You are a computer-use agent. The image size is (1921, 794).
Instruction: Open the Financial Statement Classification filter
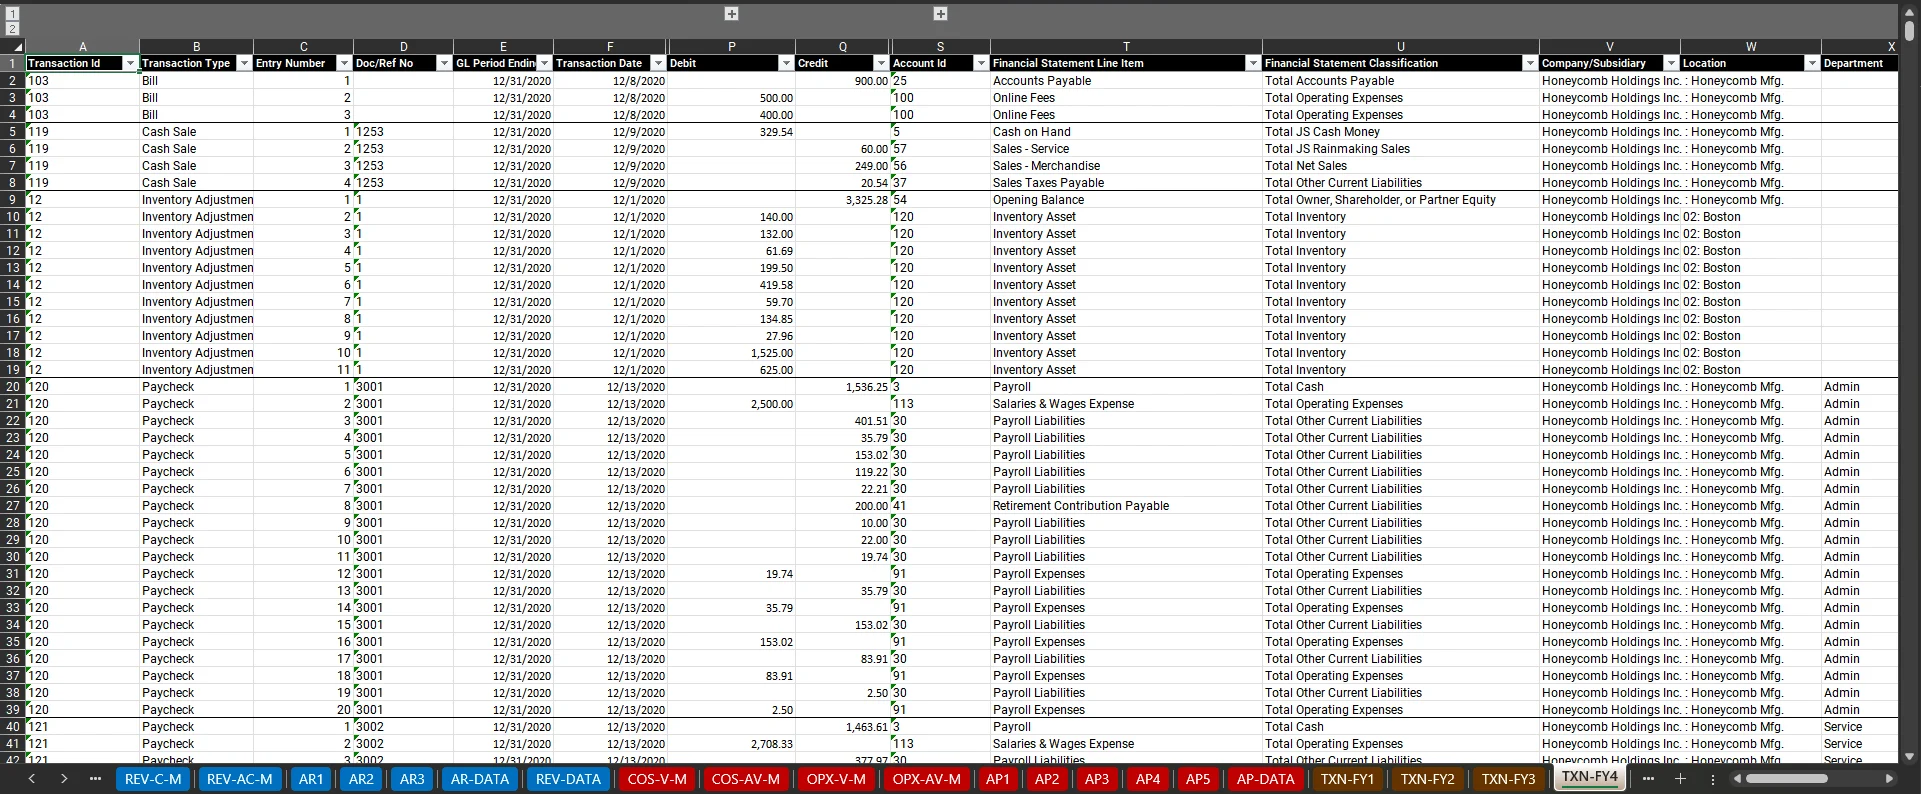click(x=1530, y=63)
